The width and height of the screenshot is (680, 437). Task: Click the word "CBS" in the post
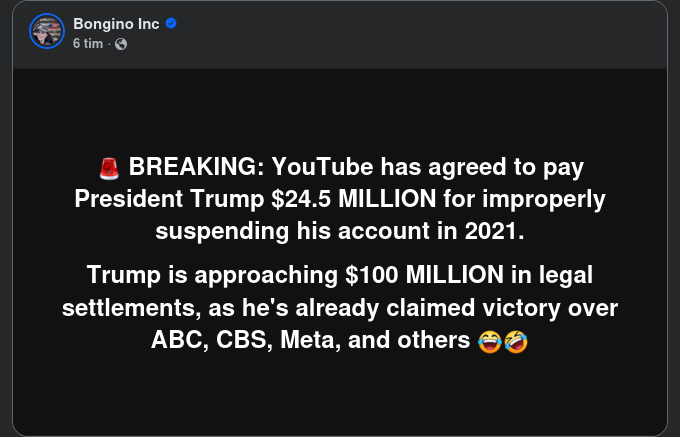[229, 340]
